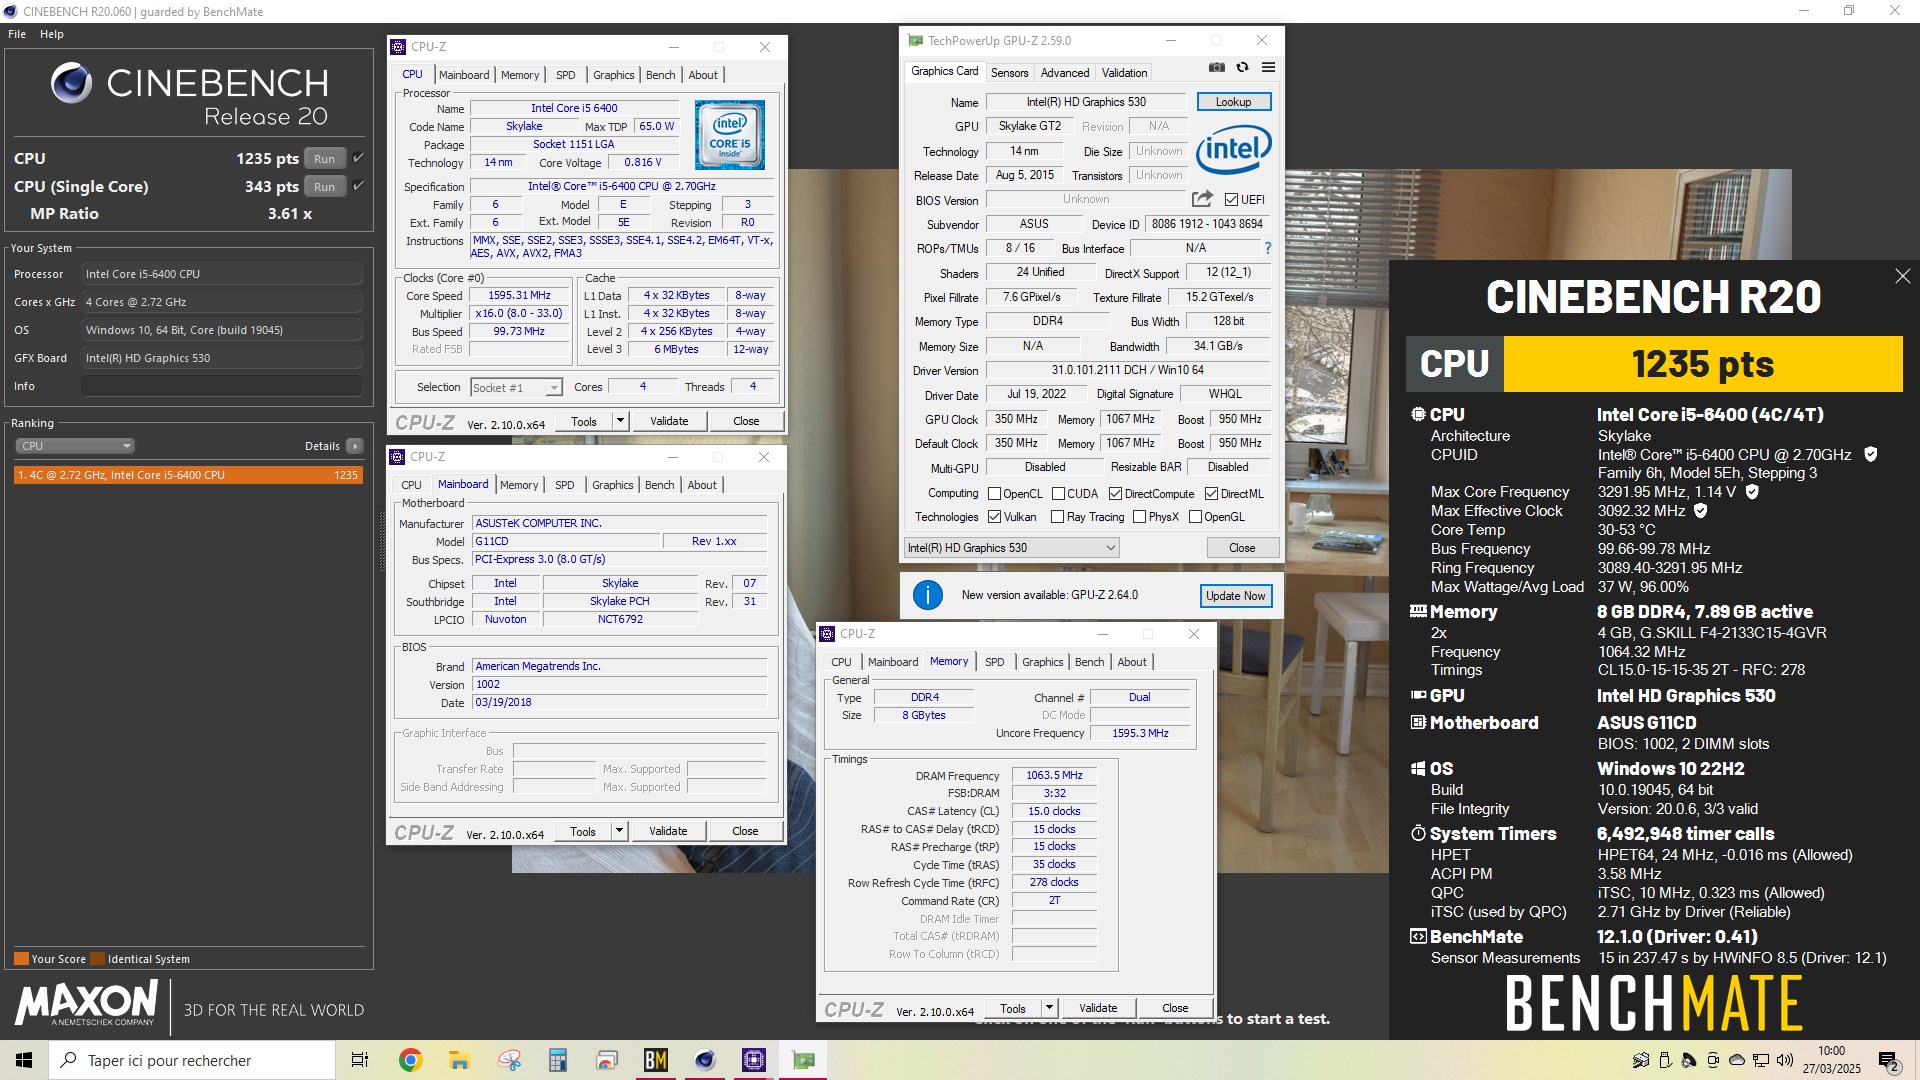Click the Task View taskbar icon
This screenshot has width=1920, height=1080.
pos(360,1060)
